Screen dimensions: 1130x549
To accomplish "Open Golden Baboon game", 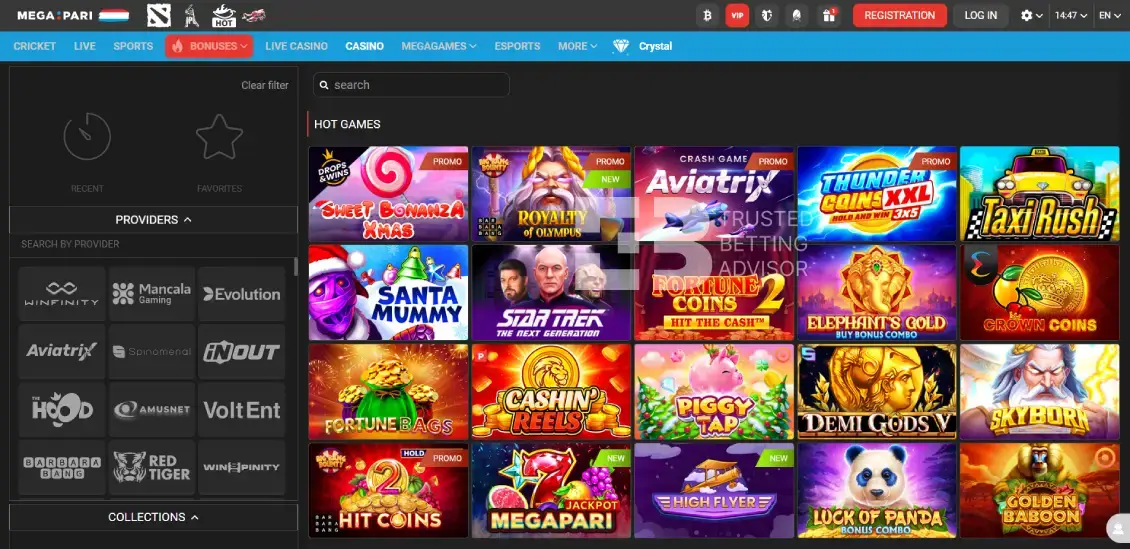I will [1040, 491].
